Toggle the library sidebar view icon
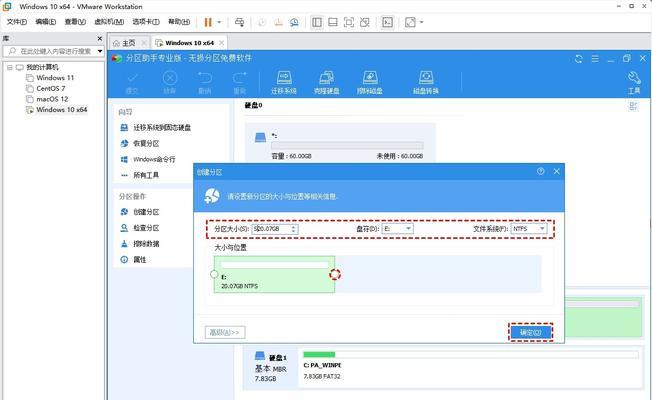 pyautogui.click(x=317, y=22)
